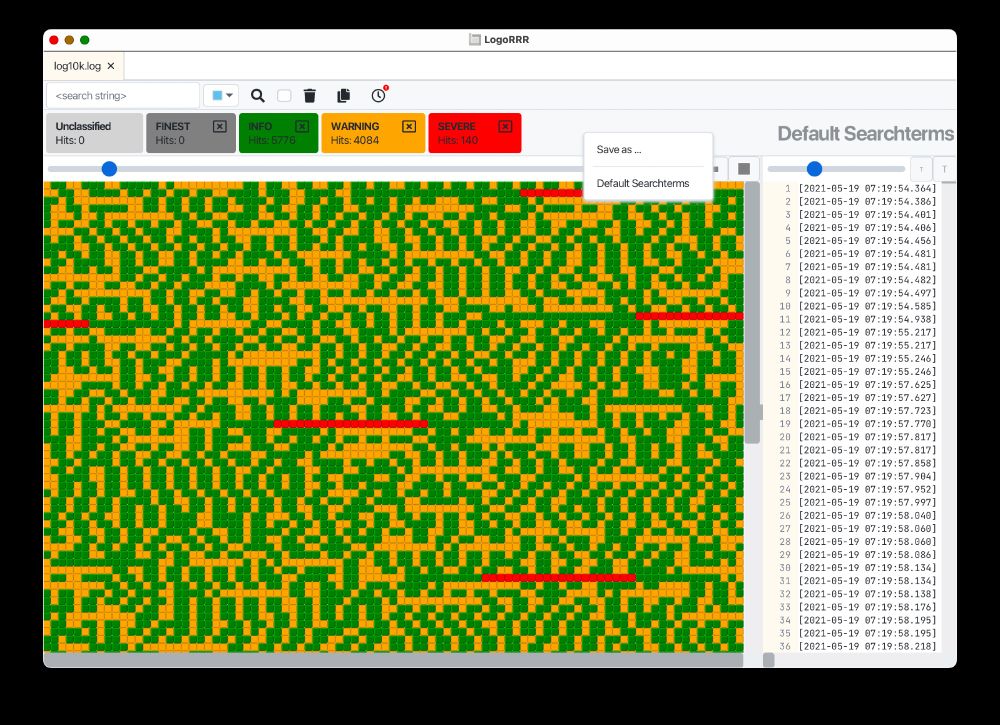This screenshot has height=725, width=1000.
Task: Select log line 16 at 07:19:57.625
Action: [x=853, y=384]
